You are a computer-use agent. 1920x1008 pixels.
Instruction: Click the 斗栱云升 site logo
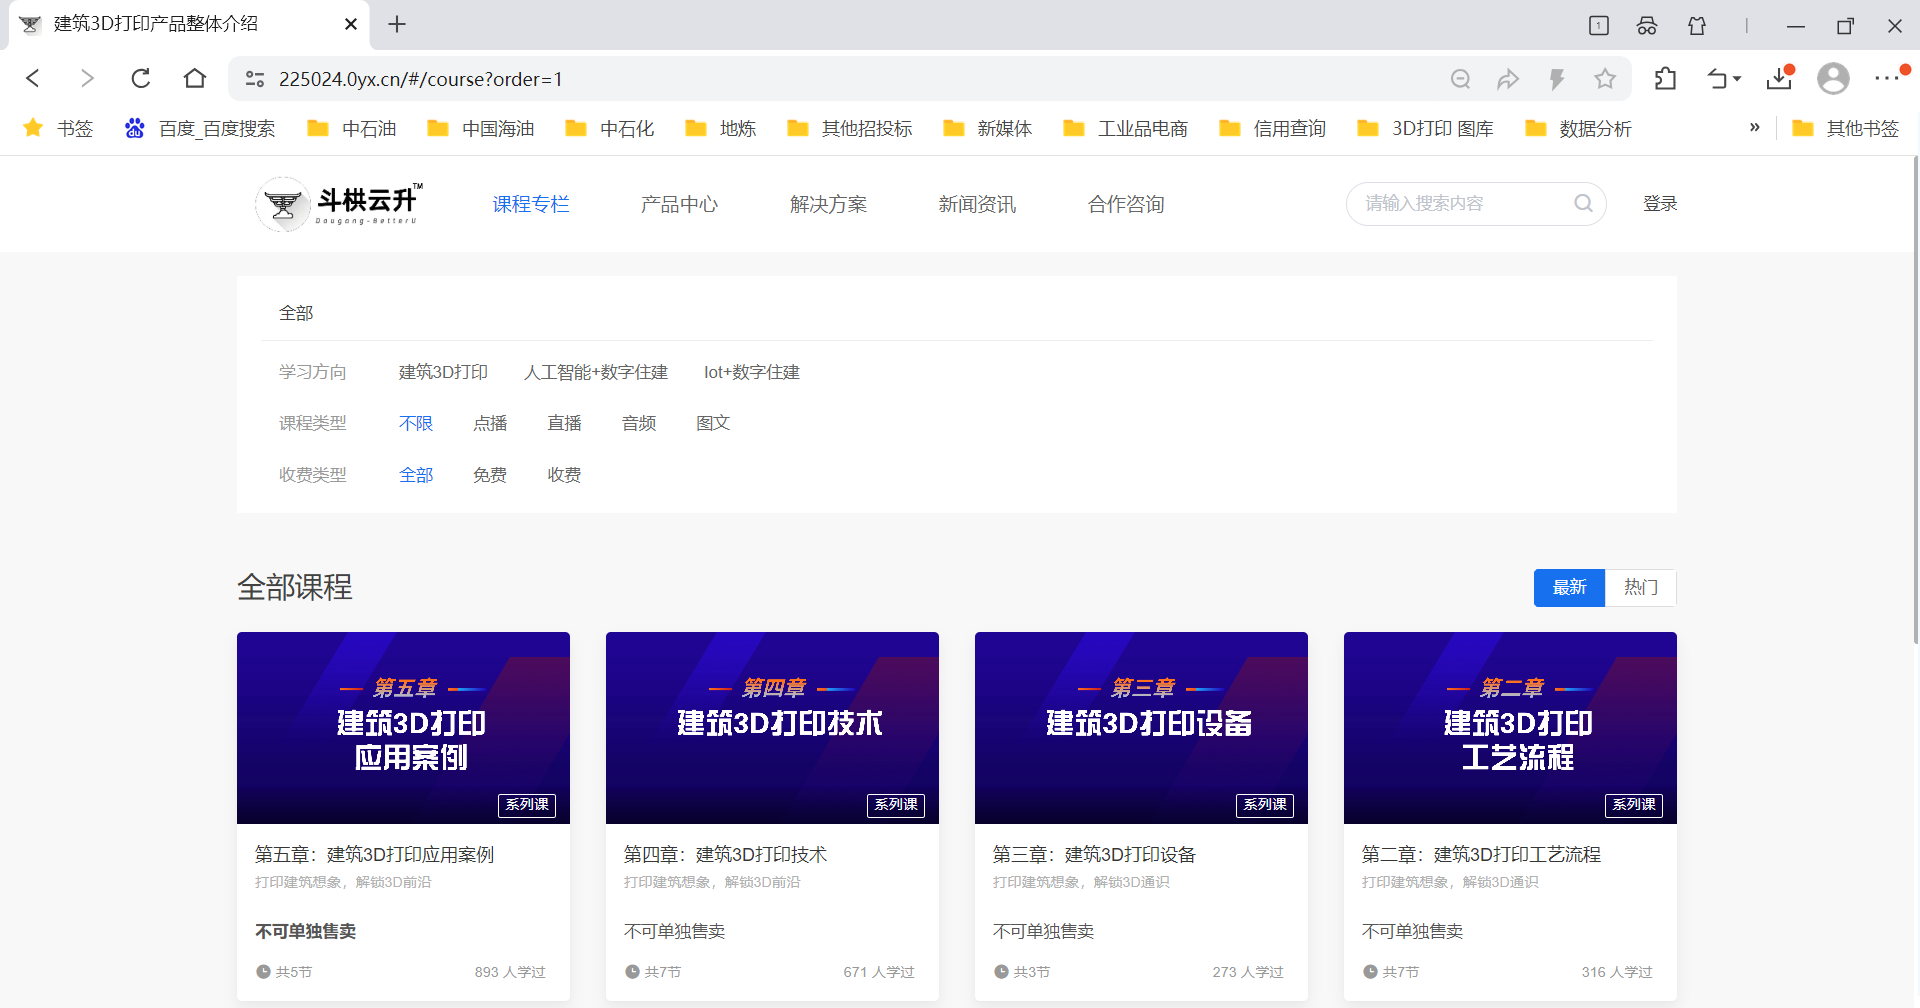tap(340, 204)
